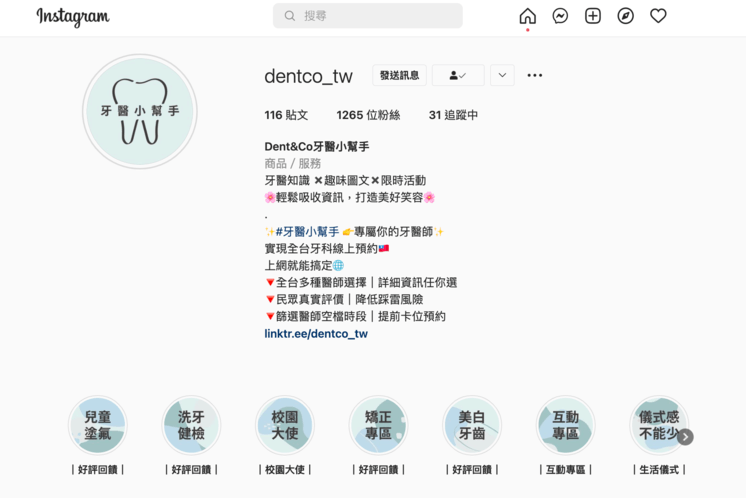Click the Instagram logo
This screenshot has height=498, width=746.
coord(73,17)
